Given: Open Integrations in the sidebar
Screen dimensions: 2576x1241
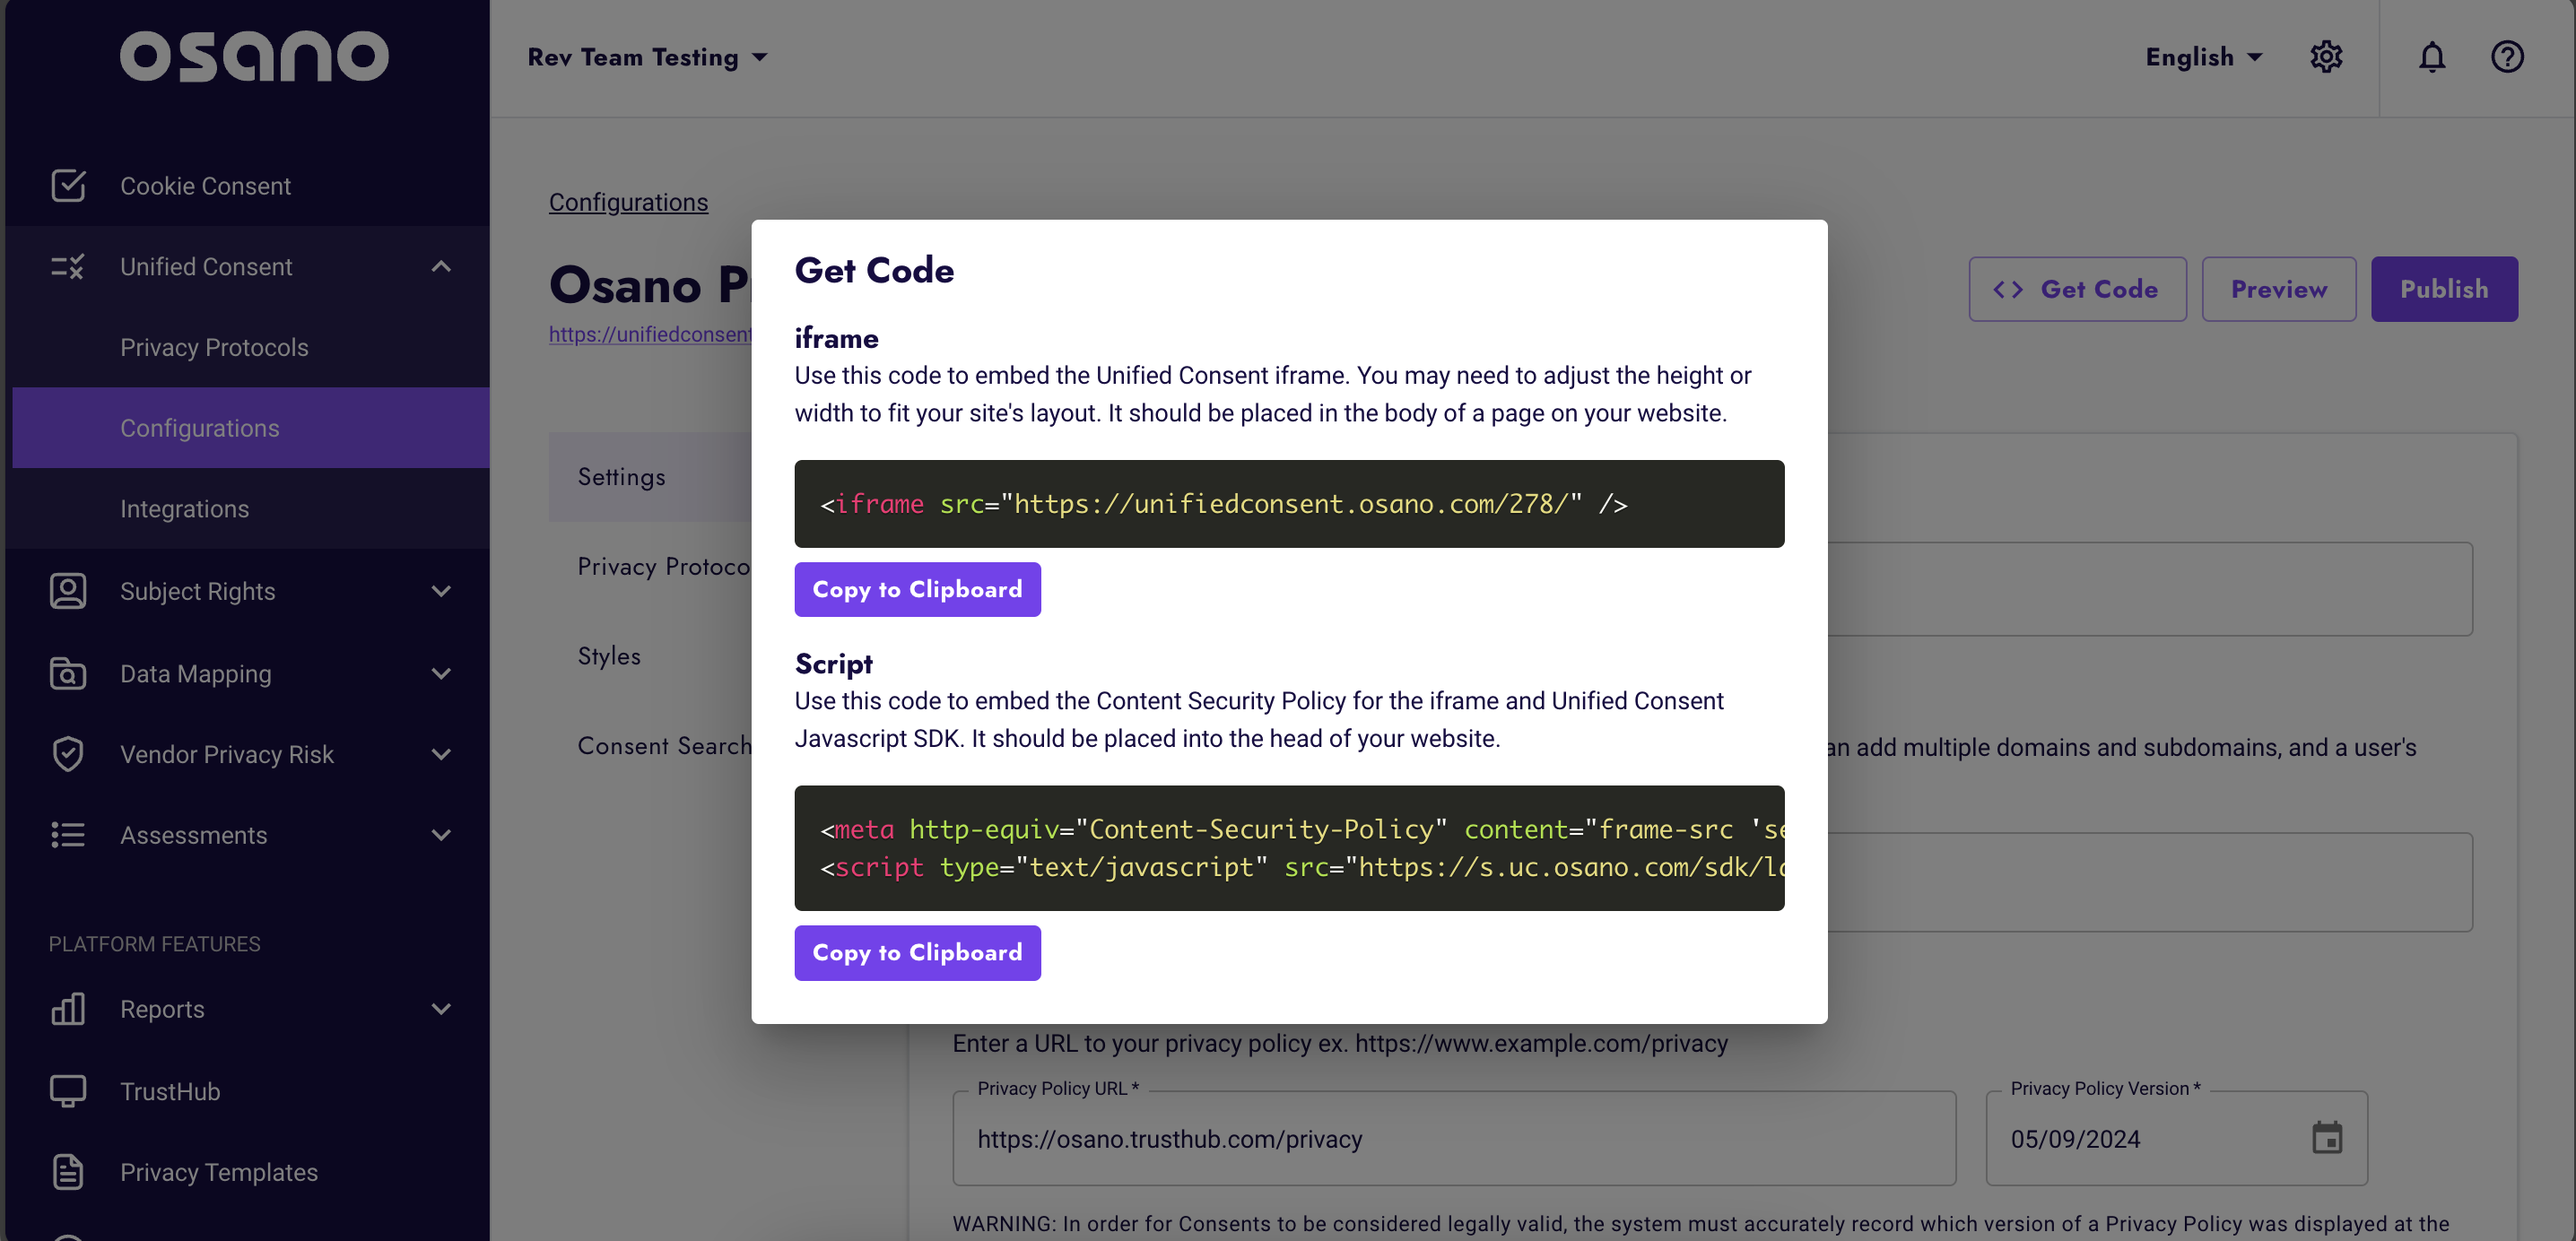Looking at the screenshot, I should pyautogui.click(x=184, y=508).
